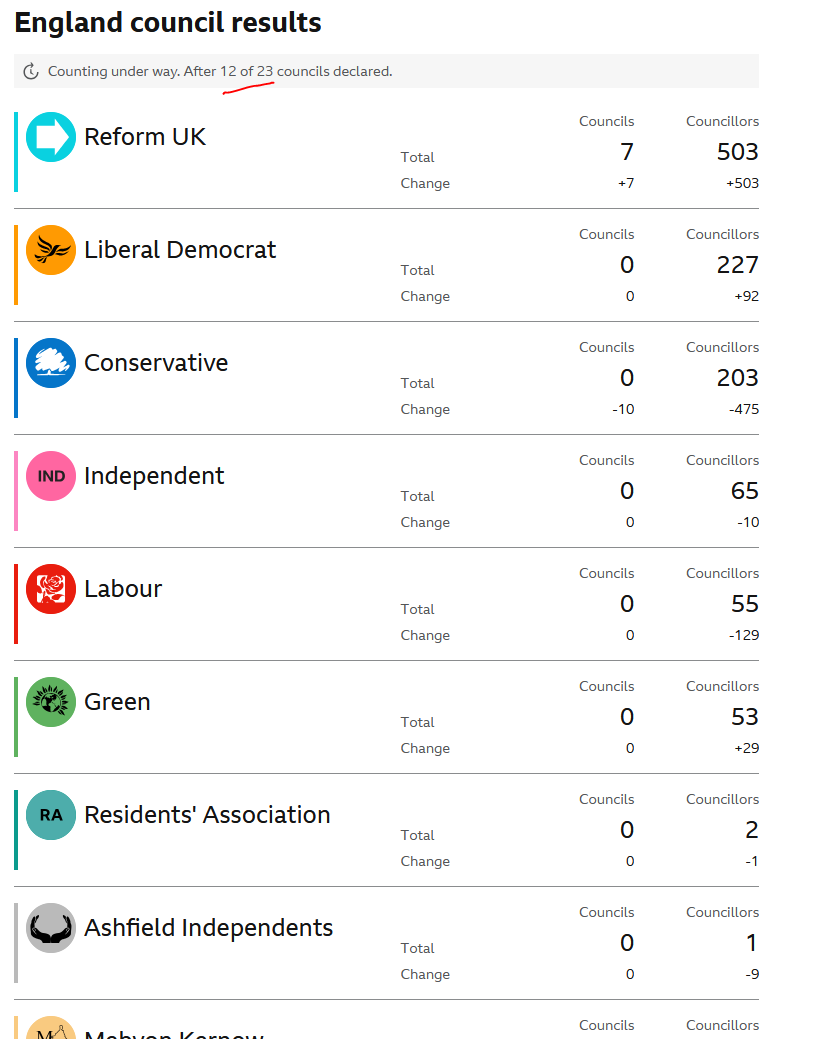
Task: Select the Liberal Democrat party name
Action: pos(180,250)
